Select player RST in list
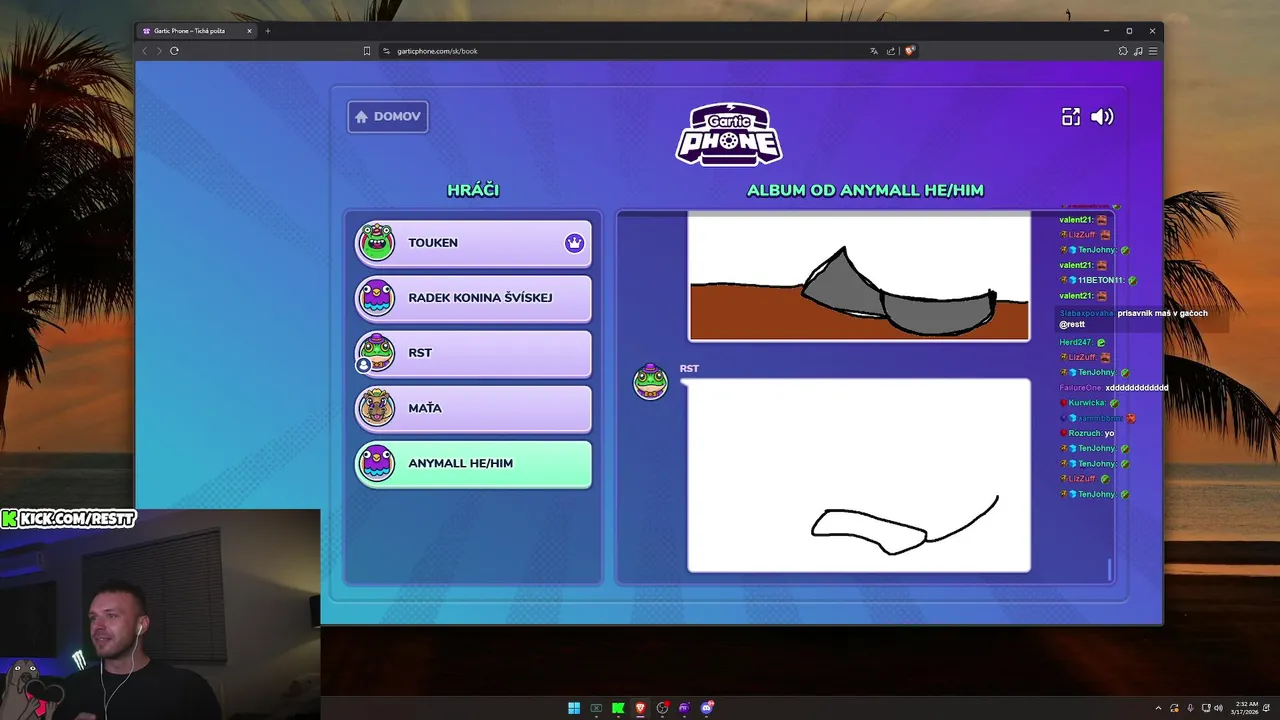The height and width of the screenshot is (720, 1280). pyautogui.click(x=473, y=353)
